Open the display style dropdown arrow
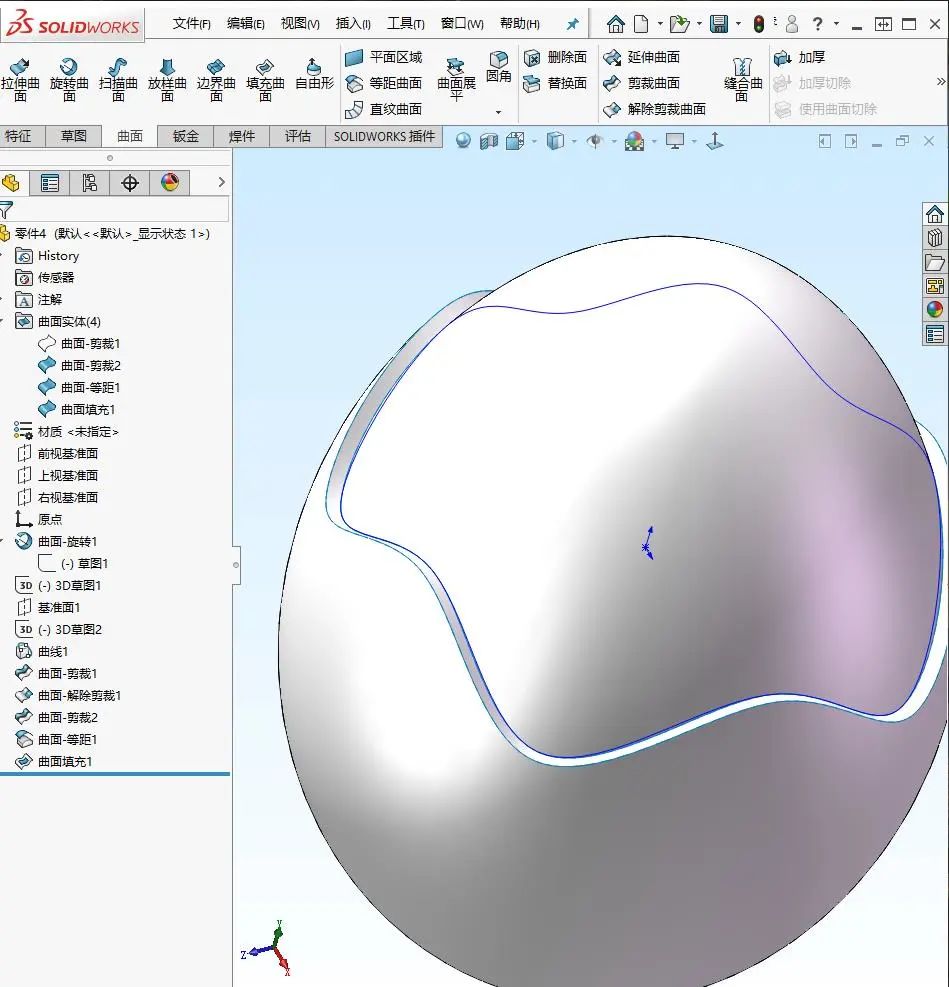 [x=573, y=141]
